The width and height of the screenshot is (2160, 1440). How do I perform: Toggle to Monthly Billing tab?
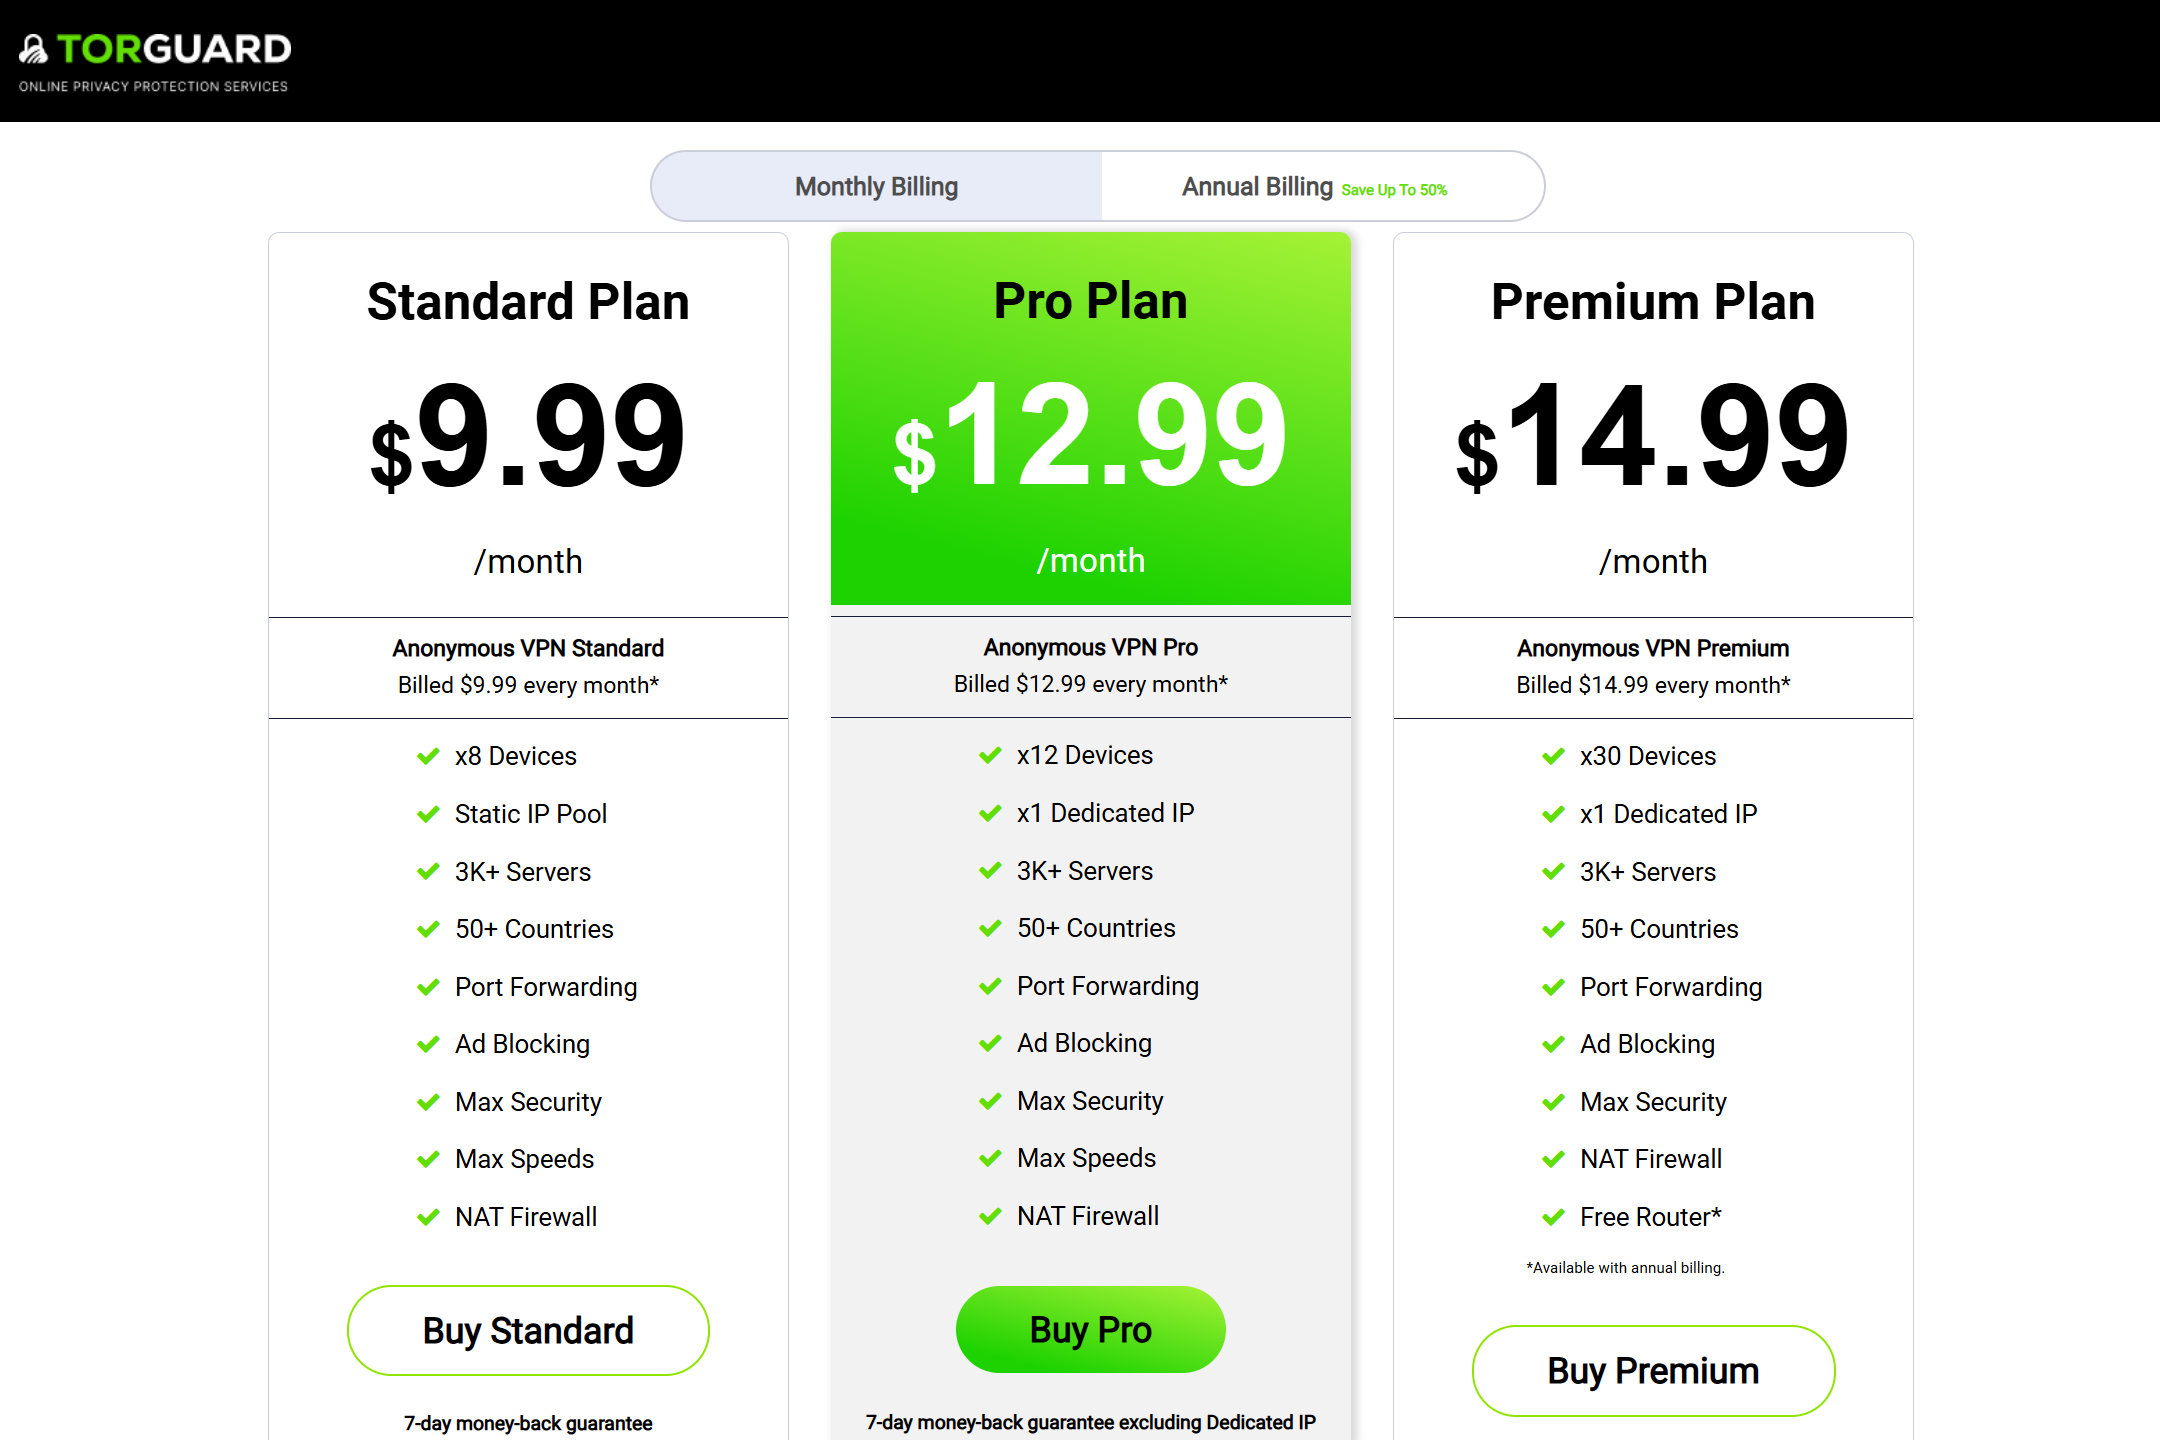878,186
